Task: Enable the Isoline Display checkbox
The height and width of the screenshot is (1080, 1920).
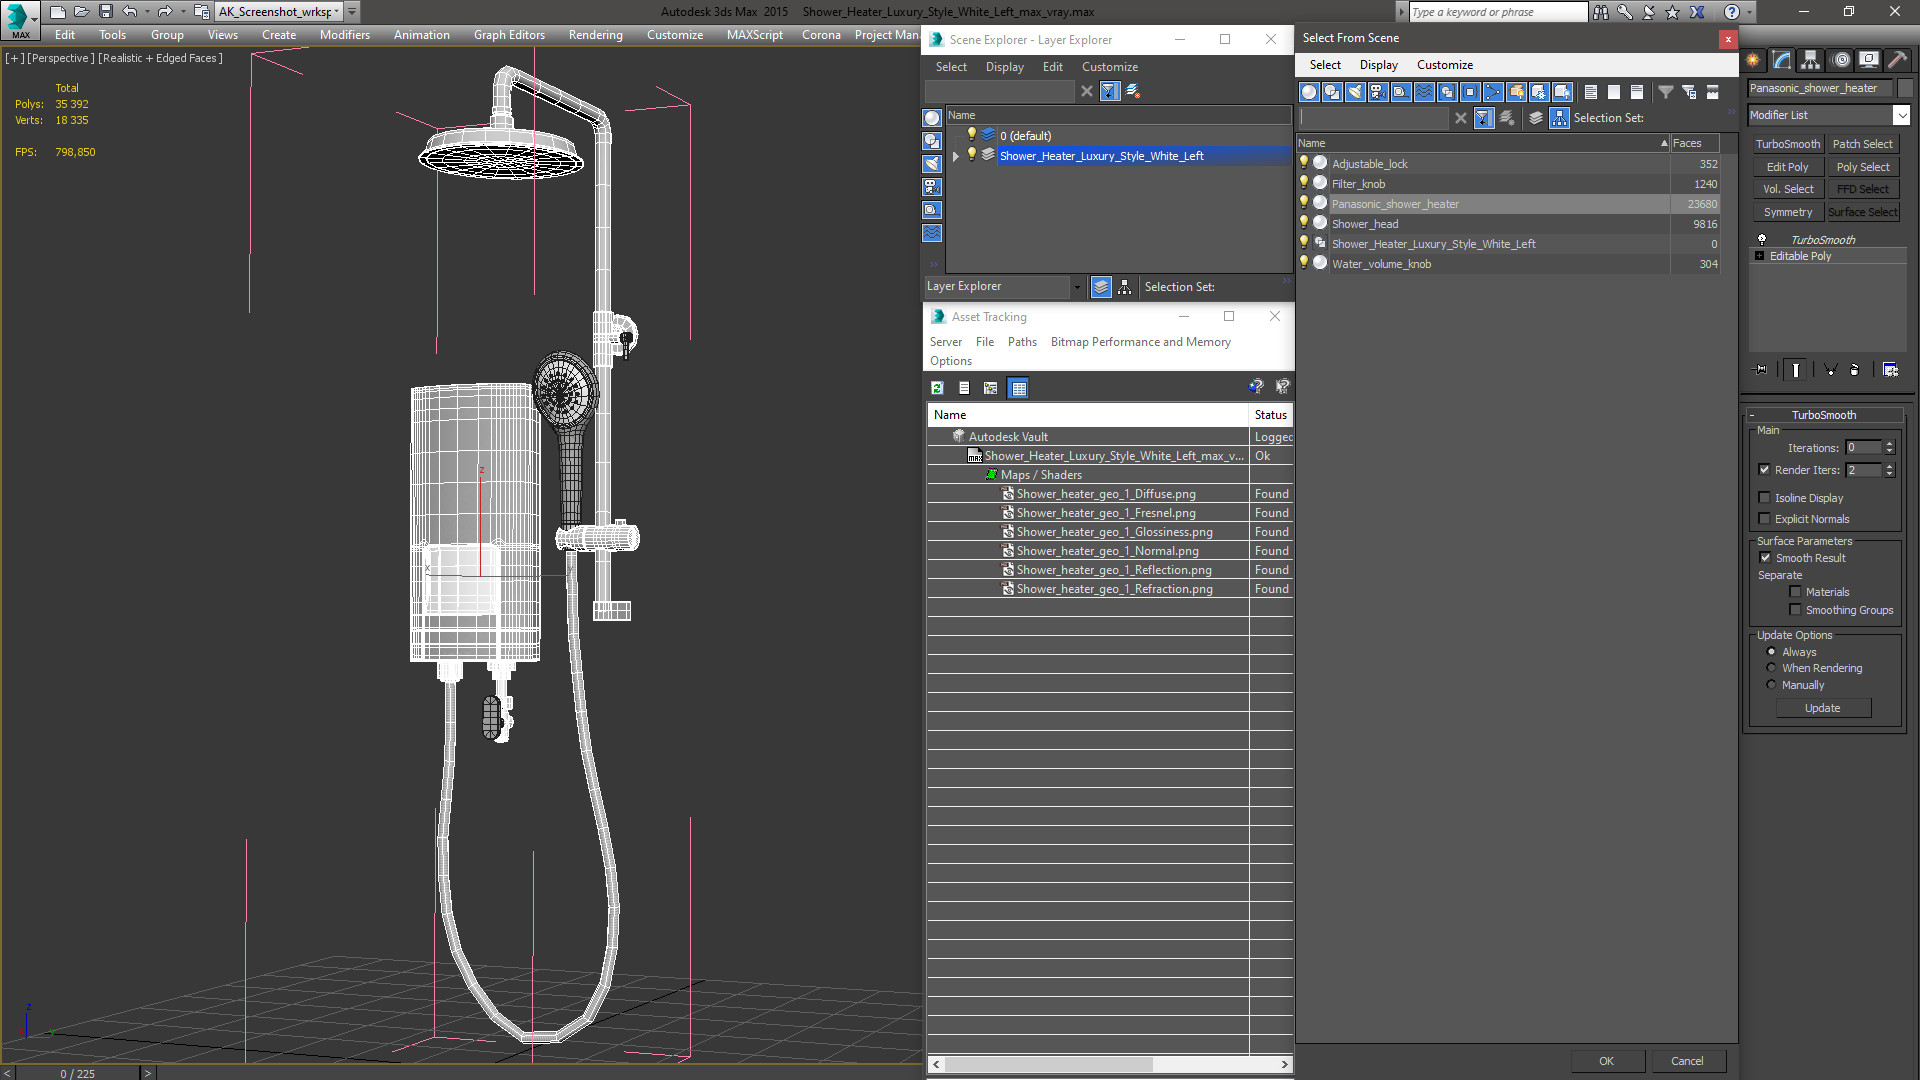Action: click(1764, 498)
